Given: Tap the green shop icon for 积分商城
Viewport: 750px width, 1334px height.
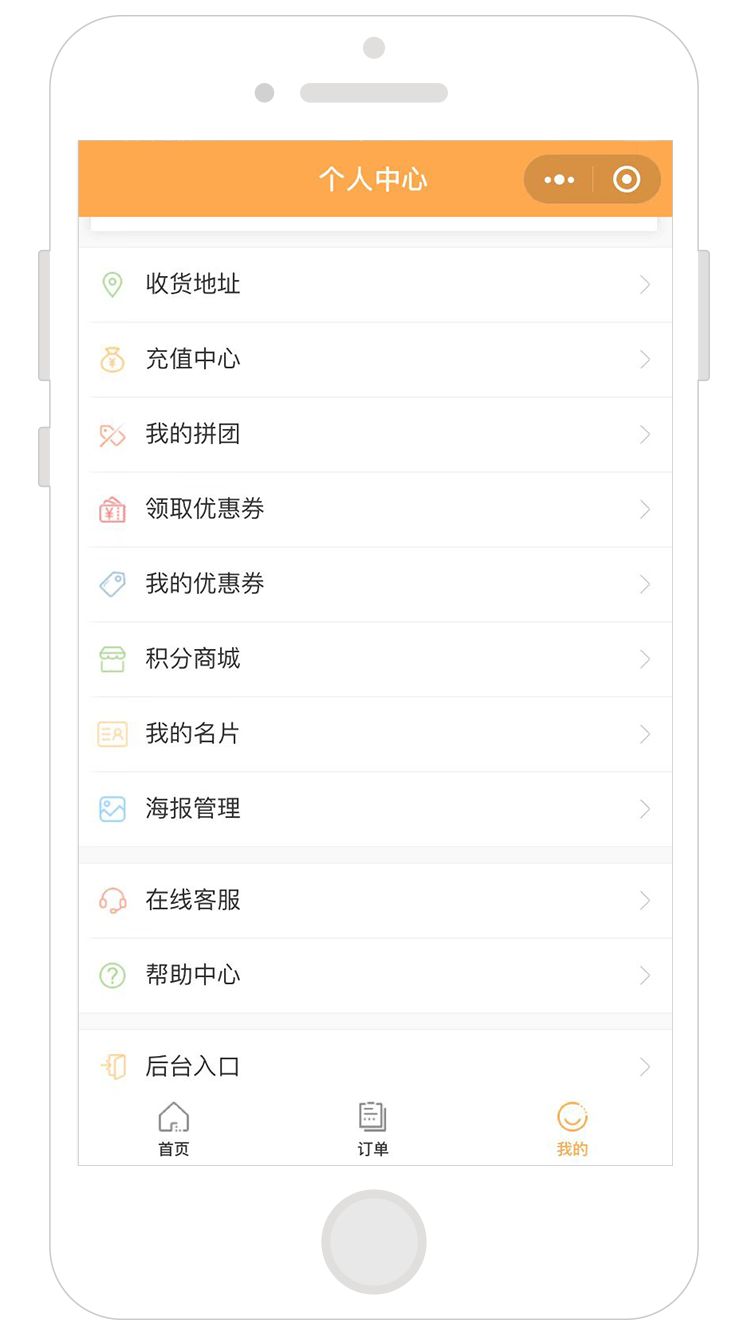Looking at the screenshot, I should click(112, 660).
